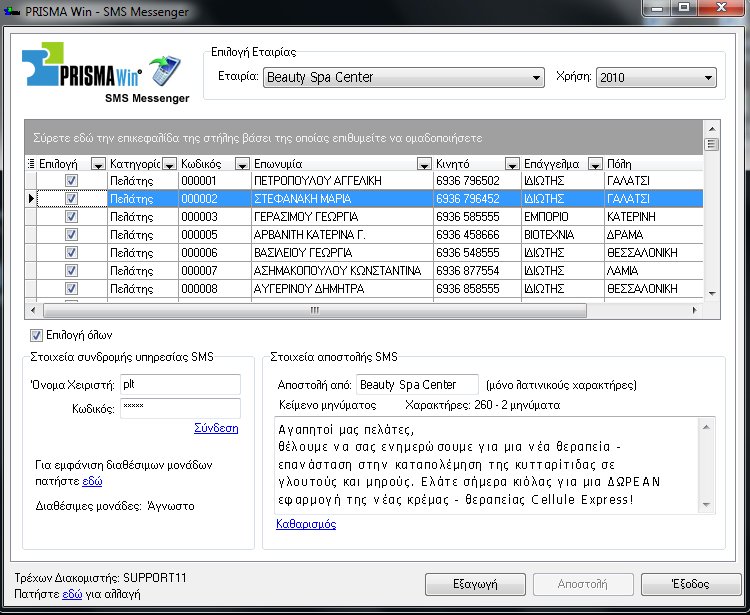Click the phone number 6936 877554
The width and height of the screenshot is (750, 615).
coord(468,271)
